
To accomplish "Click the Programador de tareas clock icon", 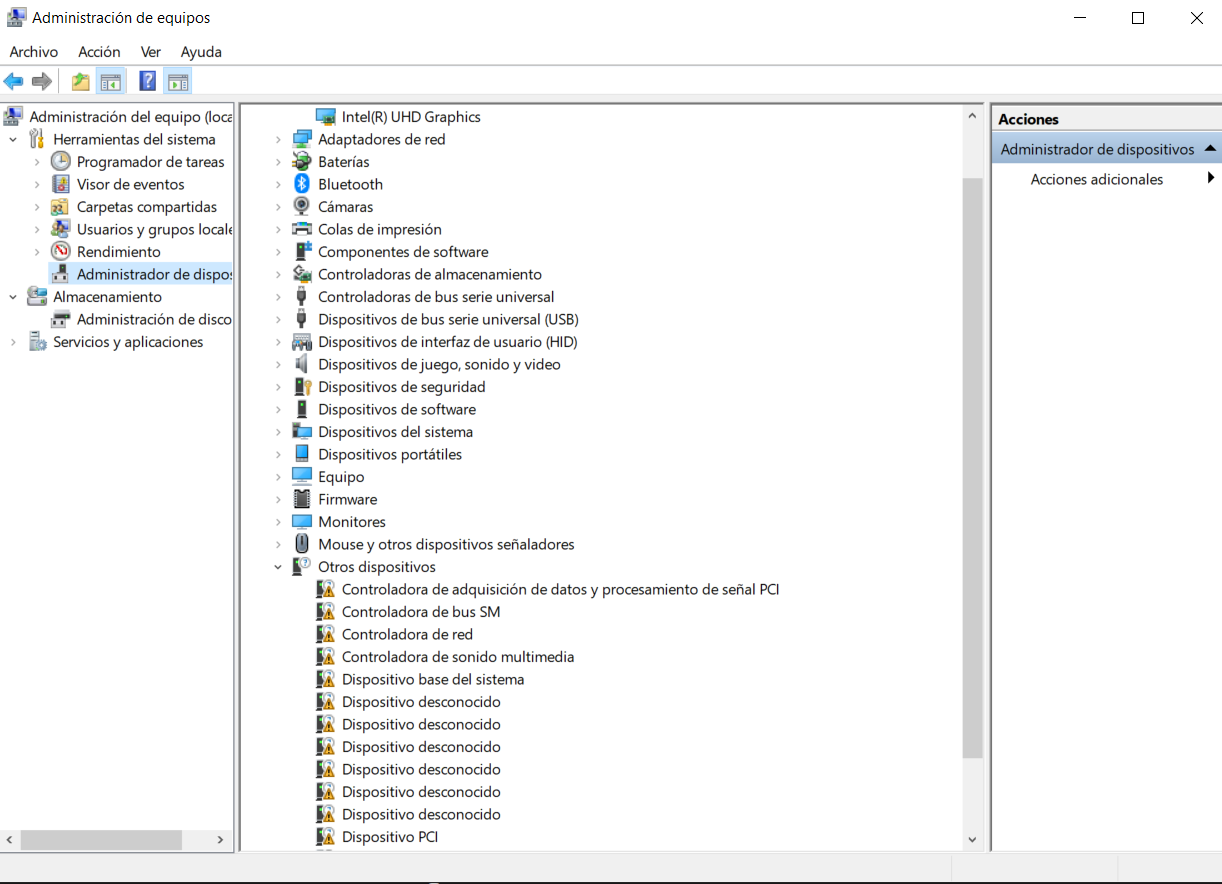I will 61,161.
